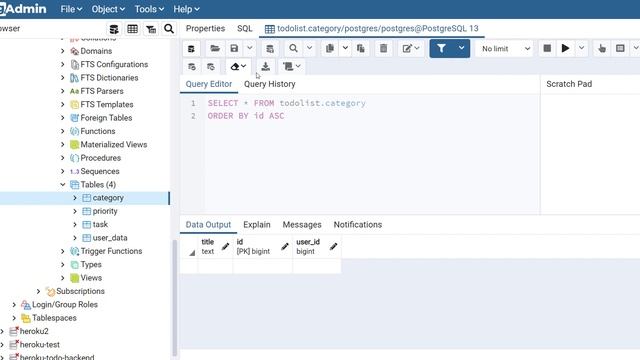
Task: Expand the category table node
Action: (75, 198)
